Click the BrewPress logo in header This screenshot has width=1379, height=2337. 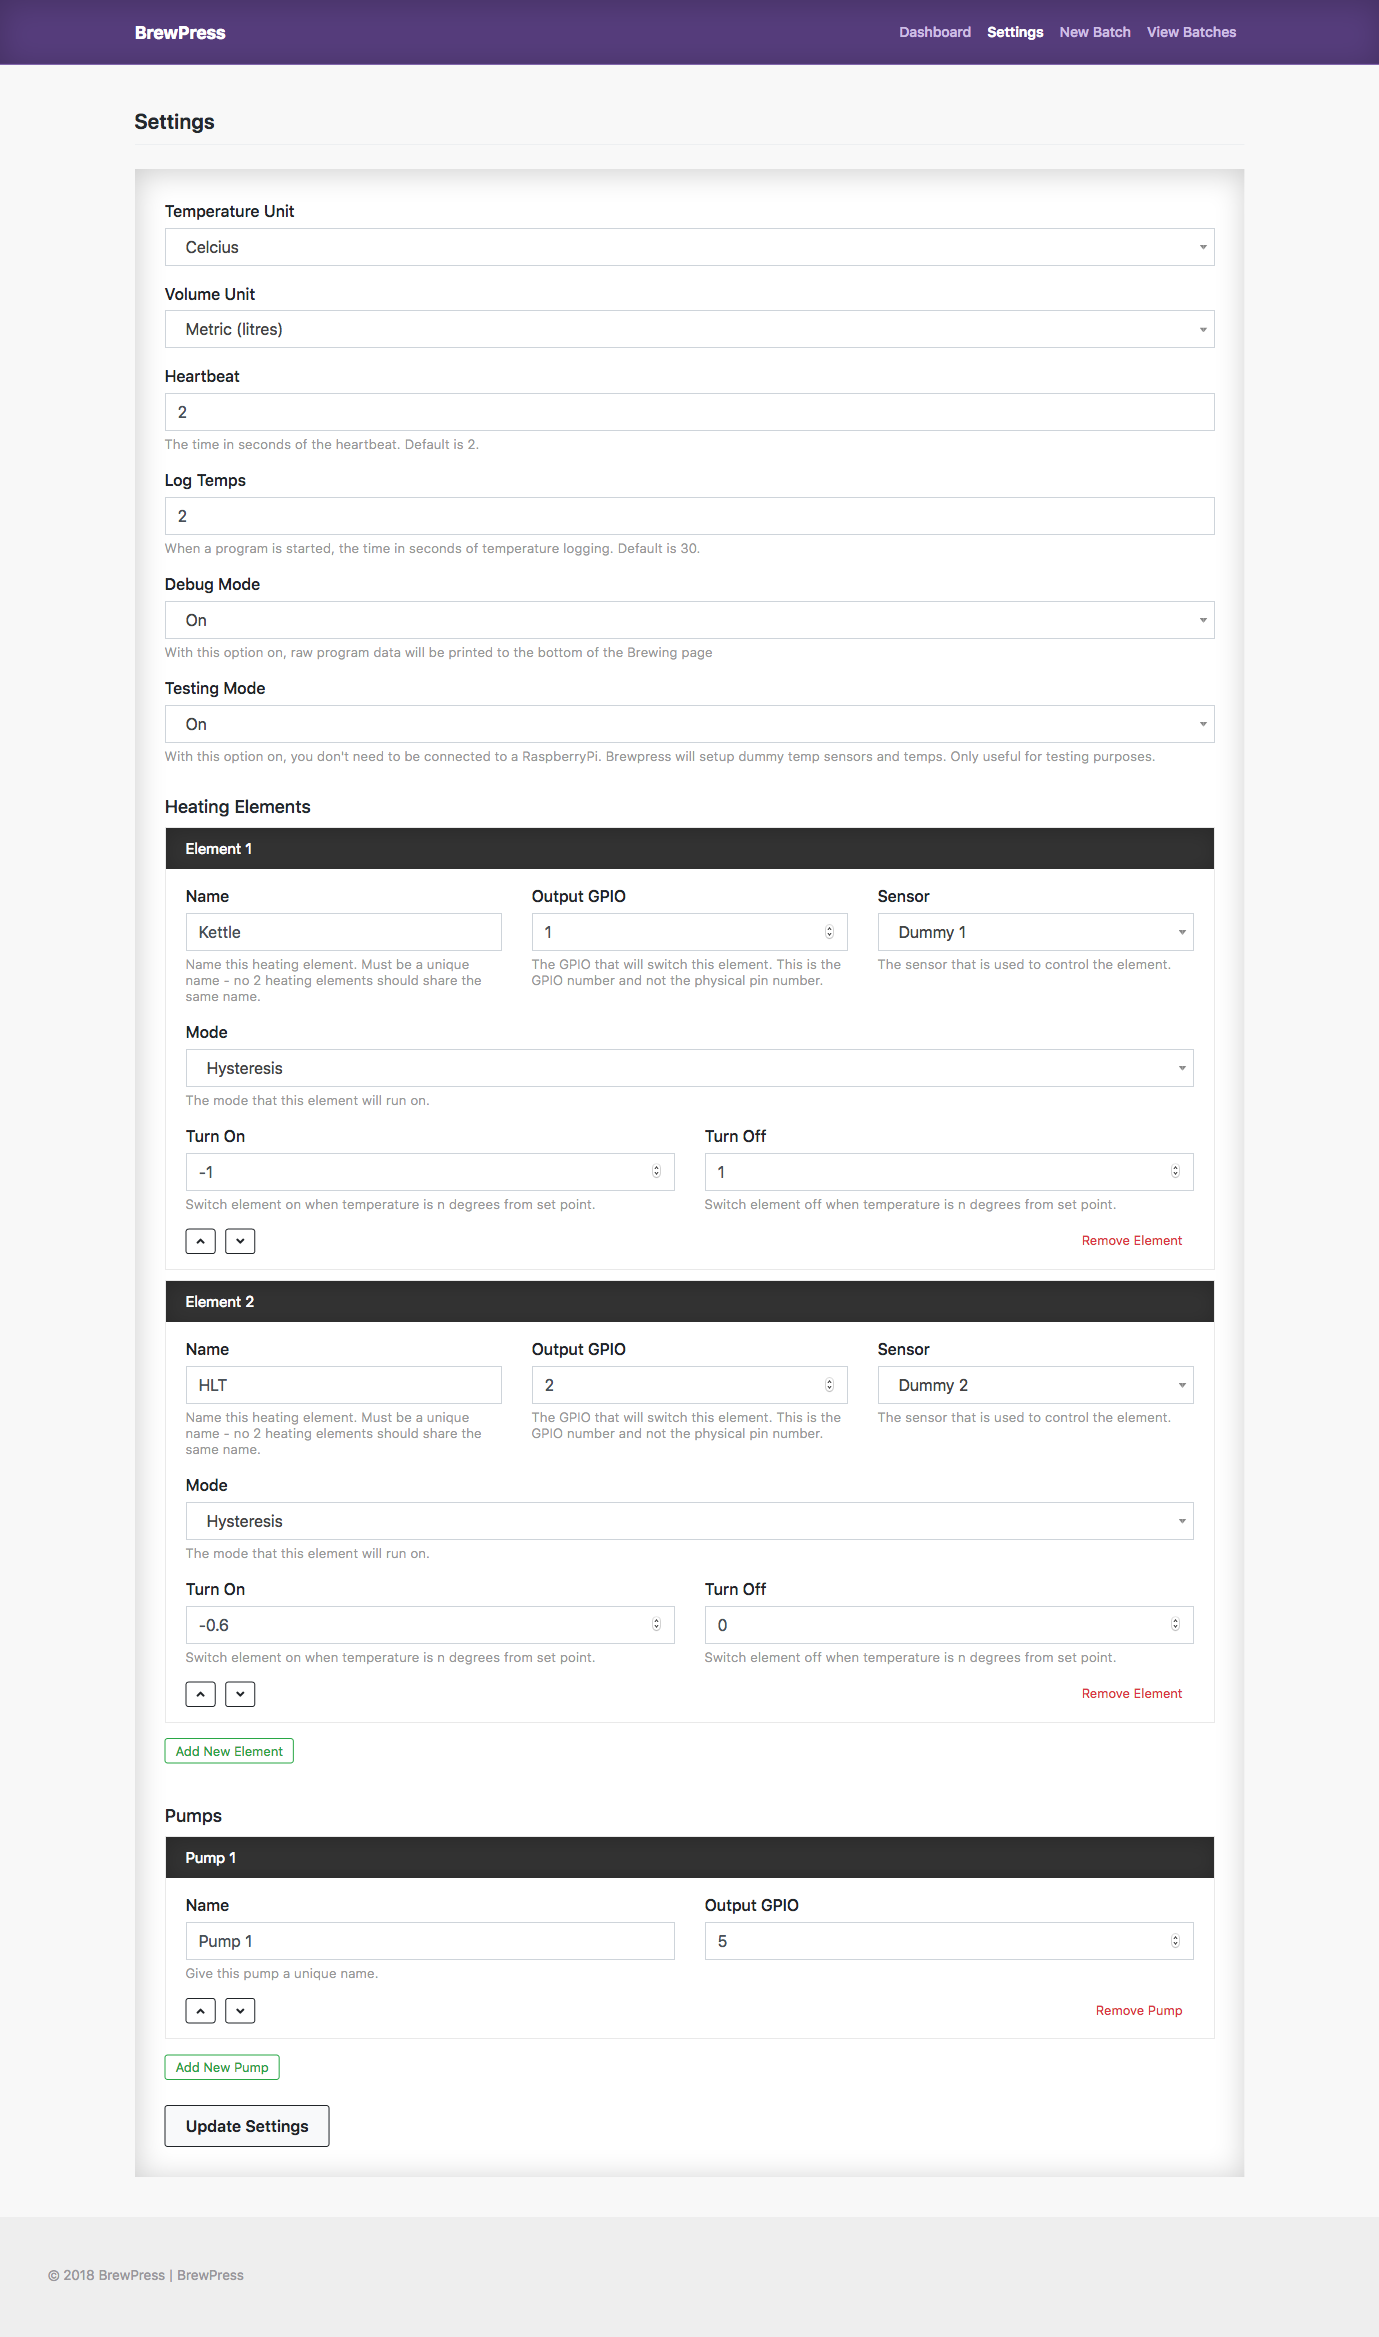coord(180,33)
